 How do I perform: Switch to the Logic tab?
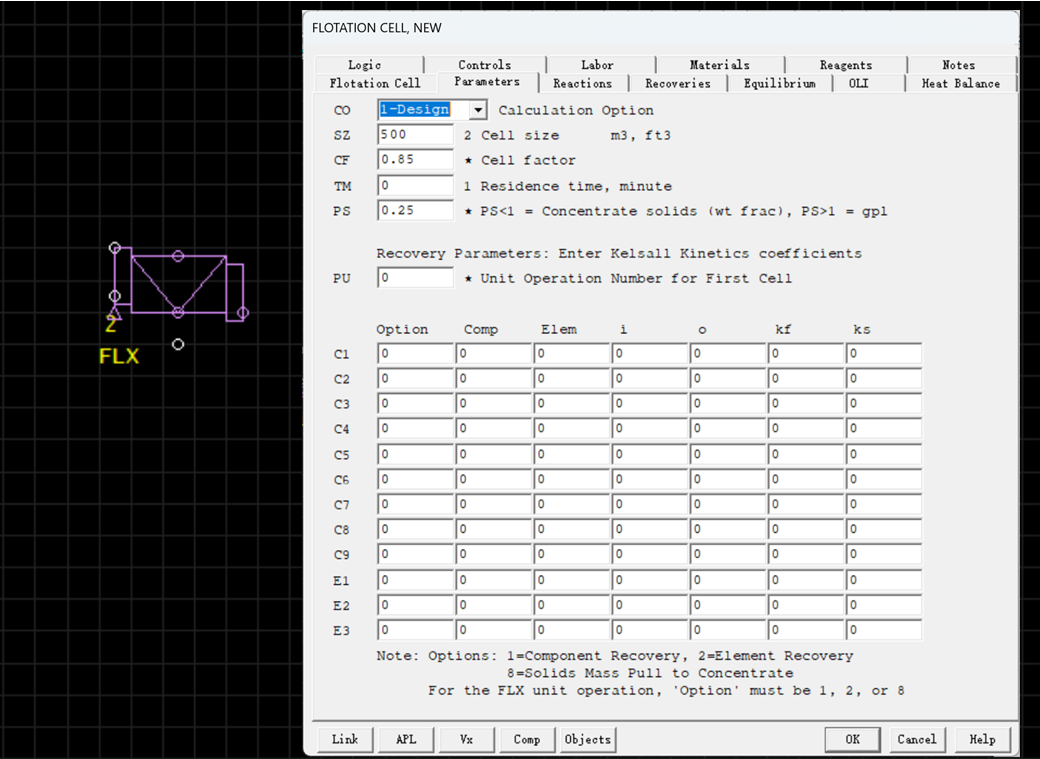[365, 64]
